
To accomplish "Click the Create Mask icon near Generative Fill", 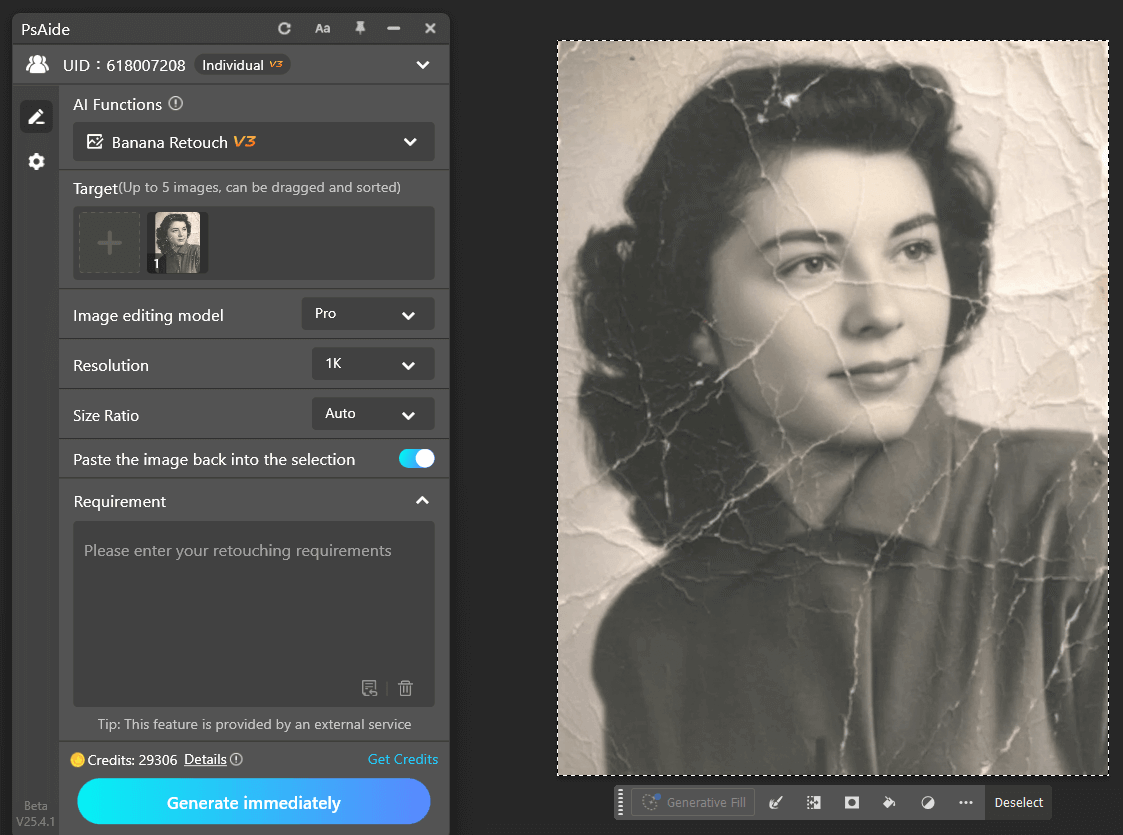I will click(851, 802).
